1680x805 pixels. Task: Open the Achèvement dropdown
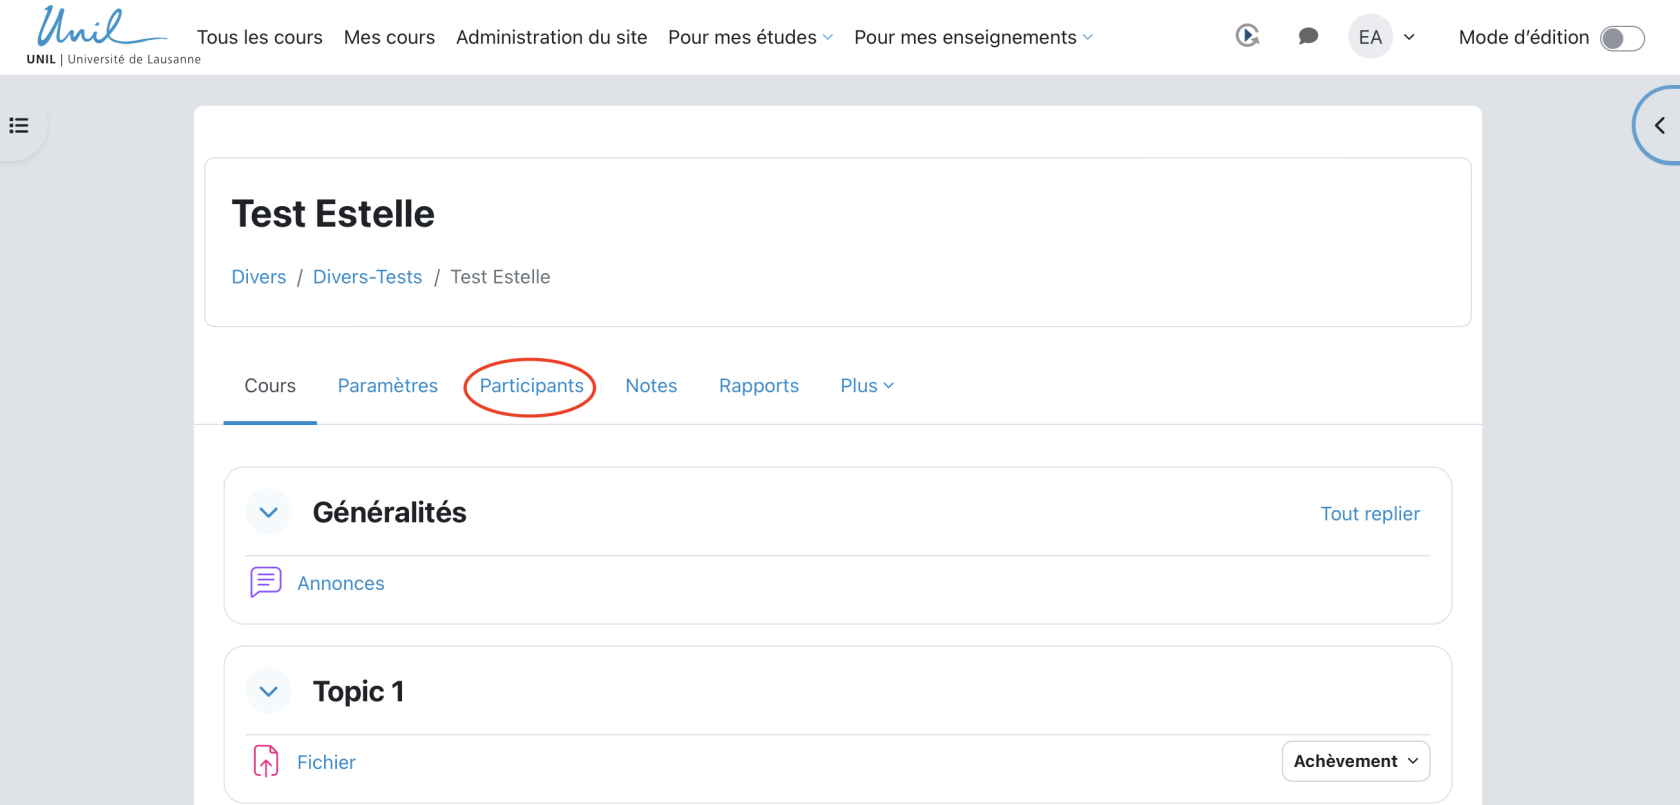[x=1355, y=761]
